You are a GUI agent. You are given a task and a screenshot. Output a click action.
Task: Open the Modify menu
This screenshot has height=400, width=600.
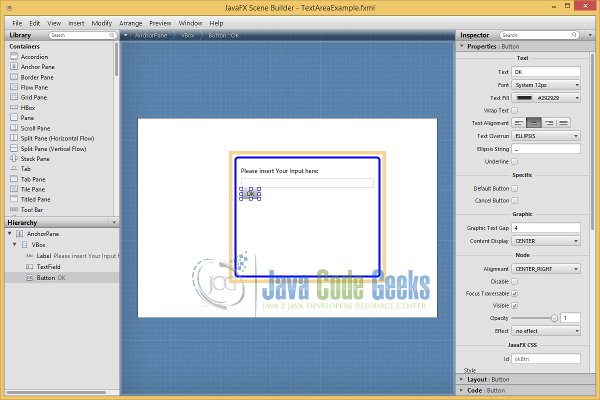pyautogui.click(x=102, y=23)
